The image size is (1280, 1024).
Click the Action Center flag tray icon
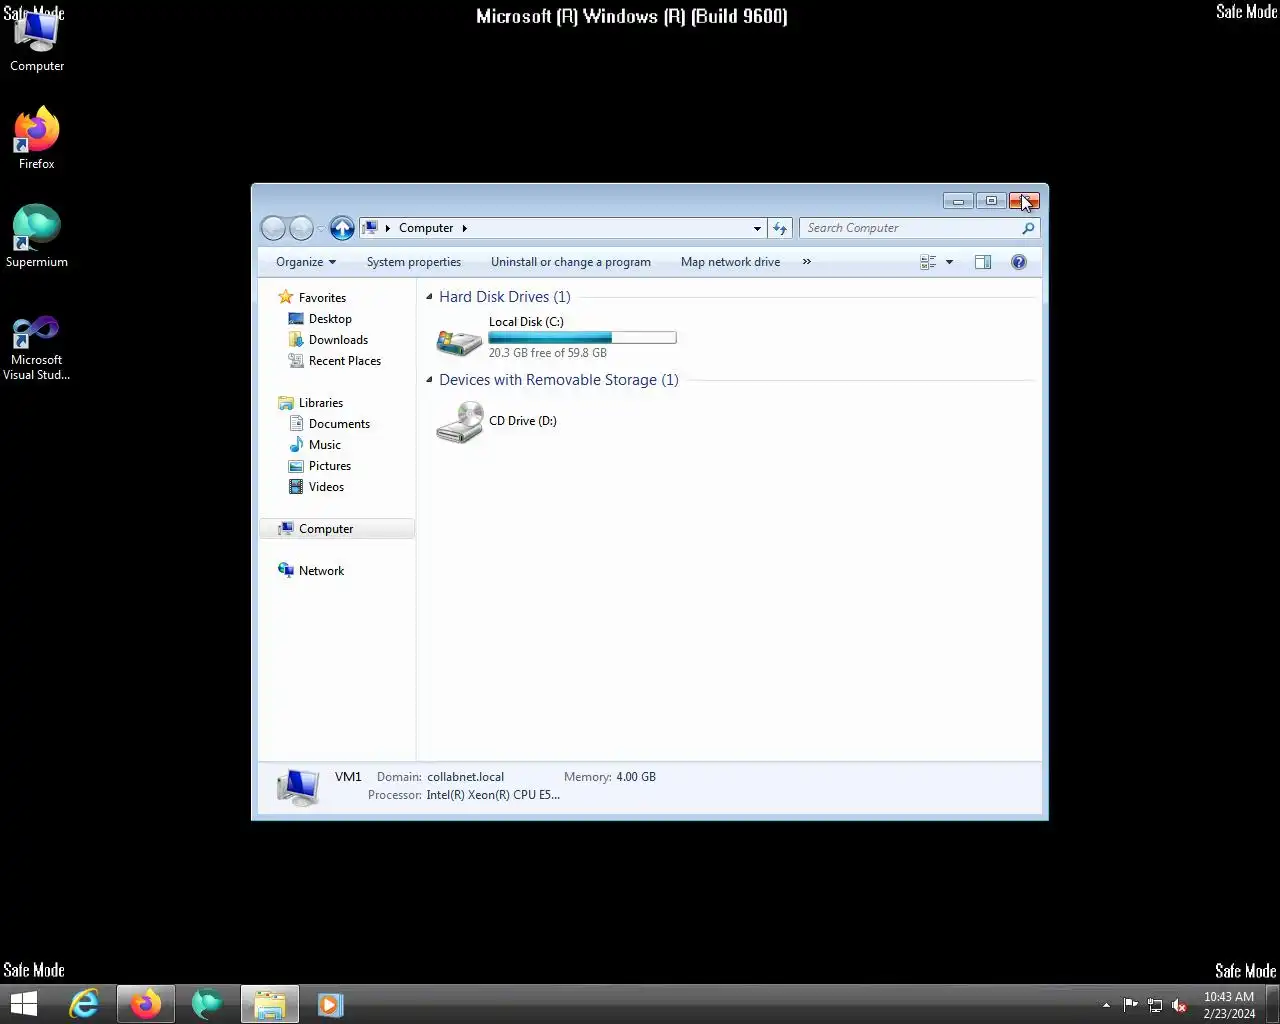pos(1131,1005)
